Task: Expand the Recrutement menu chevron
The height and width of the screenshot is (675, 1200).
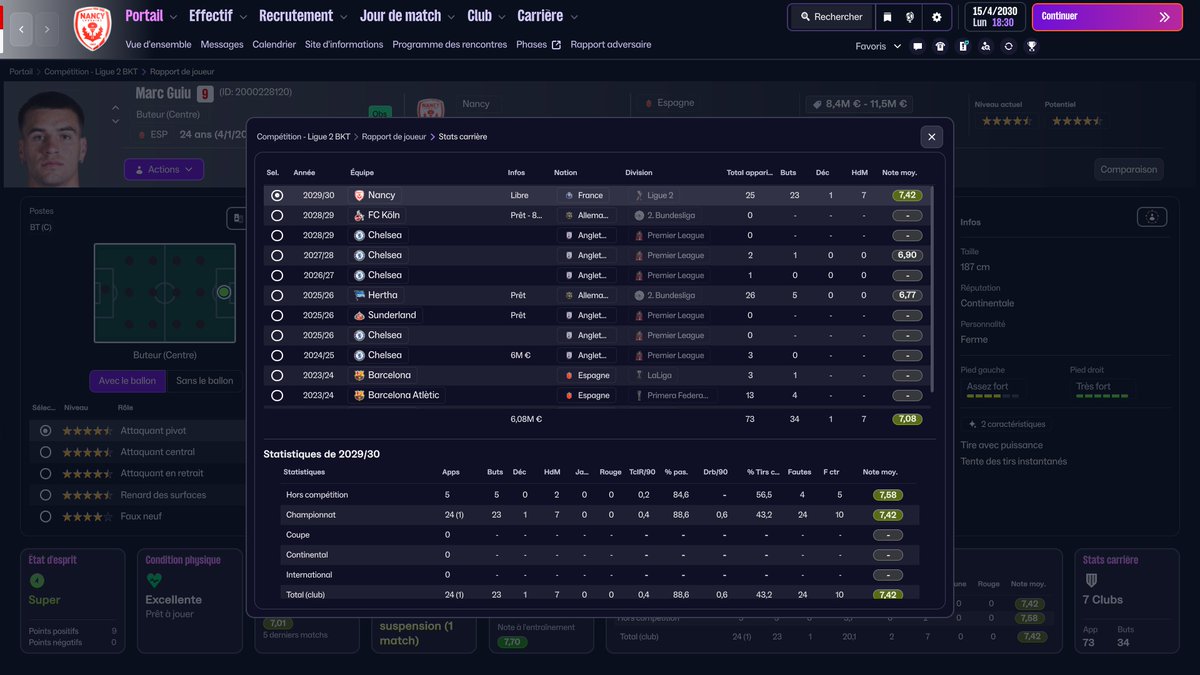Action: [344, 17]
